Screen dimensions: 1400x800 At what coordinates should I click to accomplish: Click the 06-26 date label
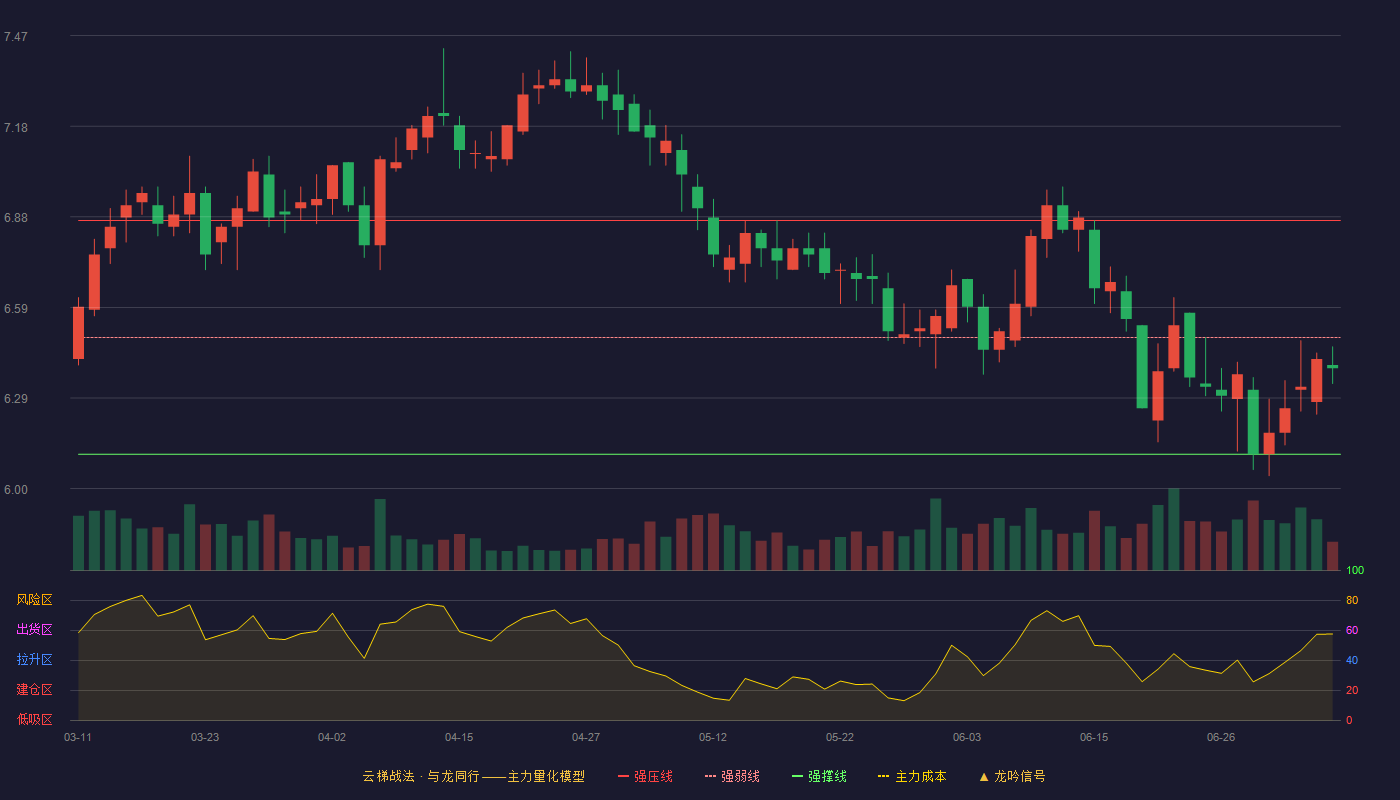pyautogui.click(x=1221, y=737)
